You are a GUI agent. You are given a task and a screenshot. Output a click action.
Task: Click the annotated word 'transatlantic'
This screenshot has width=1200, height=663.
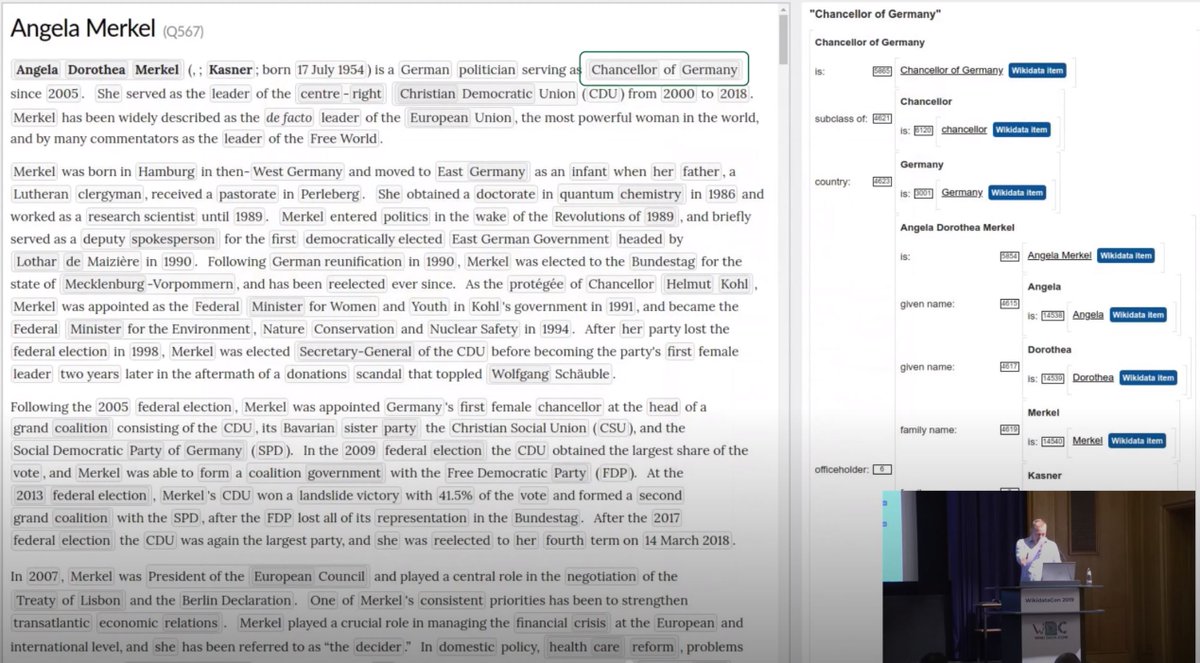[51, 621]
